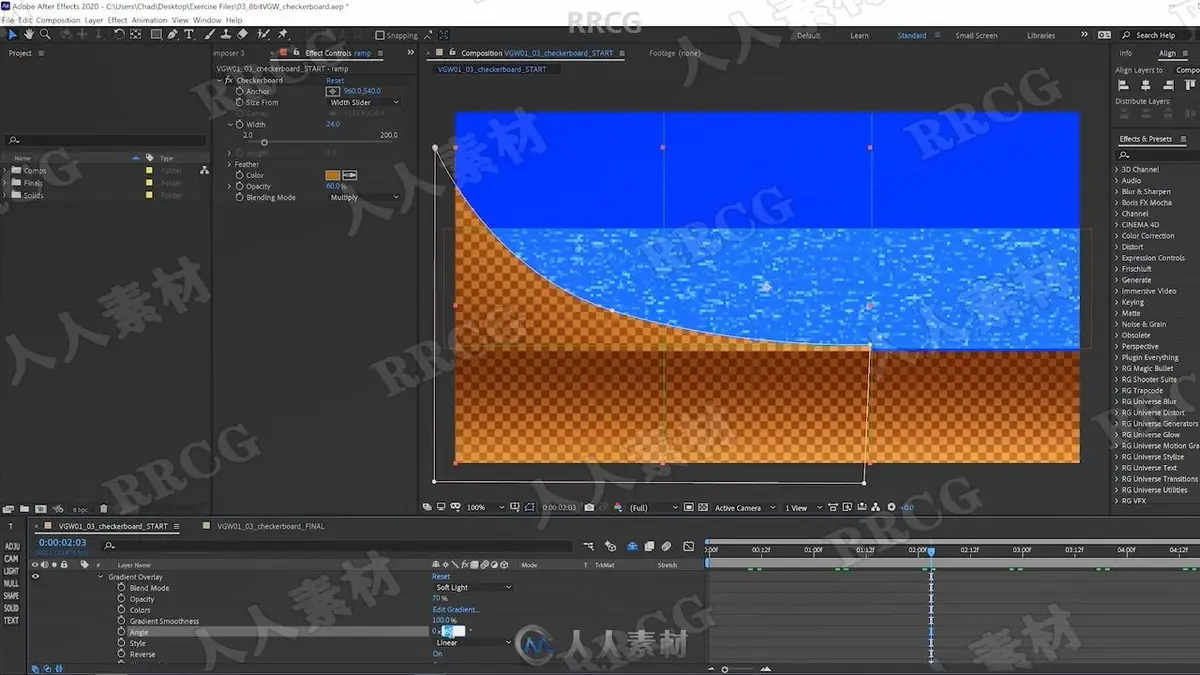Reset the Checkerboard effect

tap(335, 80)
